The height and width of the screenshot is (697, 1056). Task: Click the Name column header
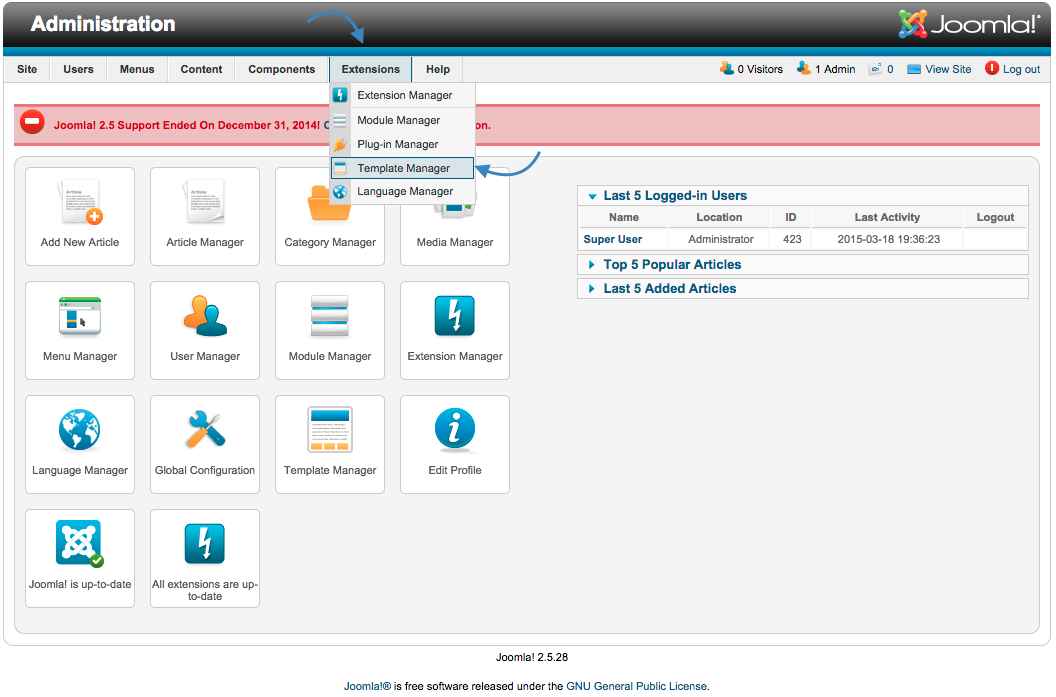[624, 217]
